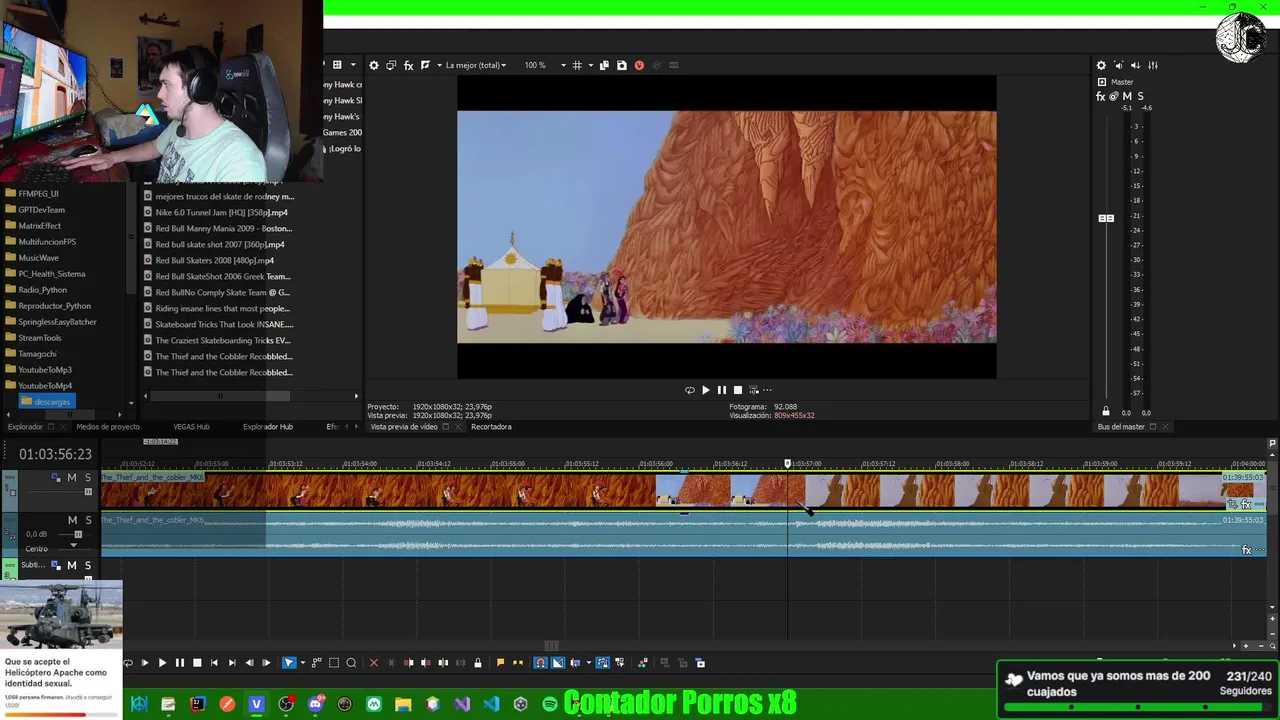Image resolution: width=1280 pixels, height=720 pixels.
Task: Mute the video track 1
Action: (71, 478)
